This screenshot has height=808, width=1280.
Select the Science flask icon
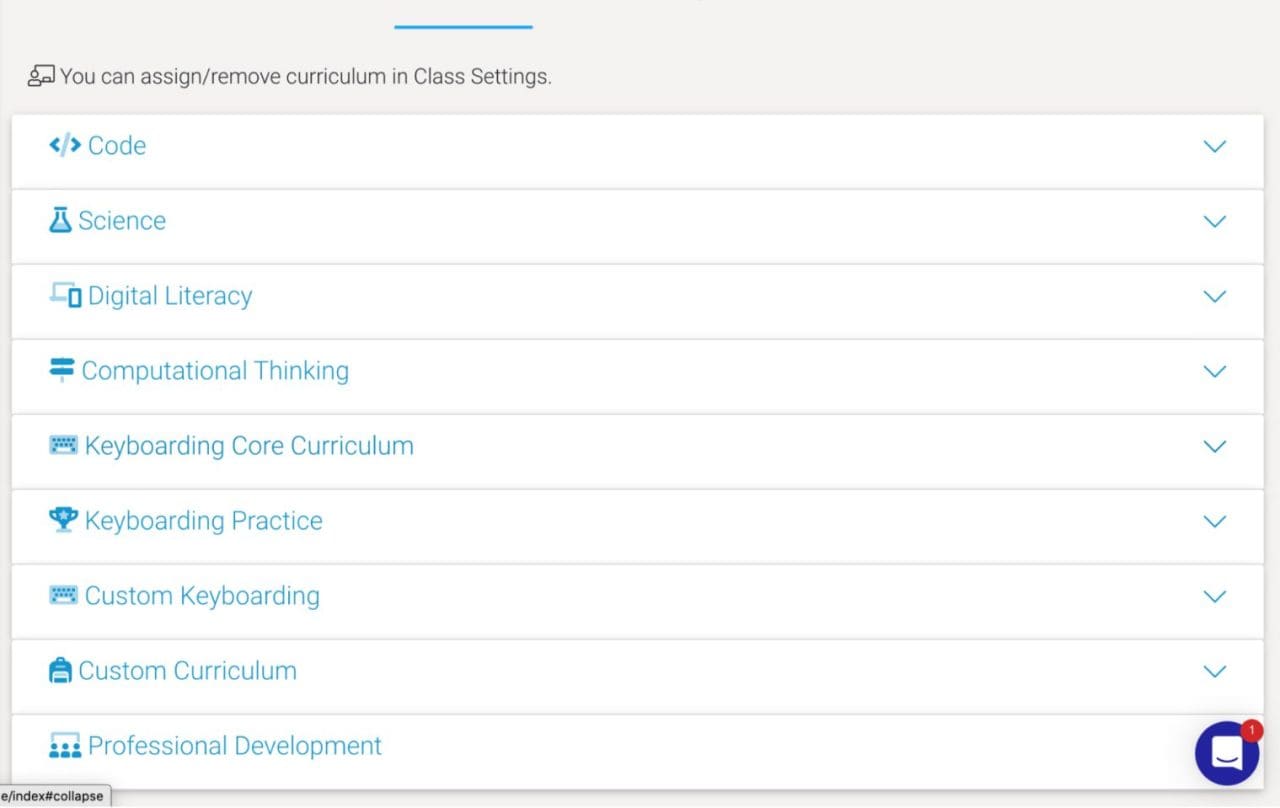click(62, 220)
